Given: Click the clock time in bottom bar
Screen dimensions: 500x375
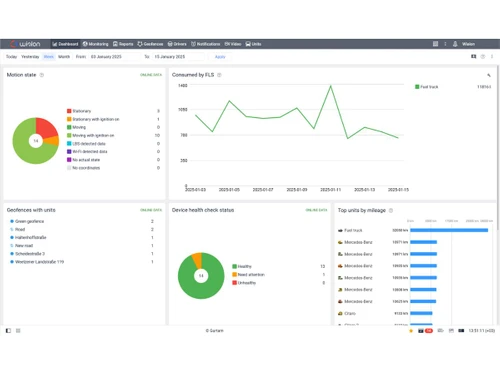Looking at the screenshot, I should click(x=482, y=331).
